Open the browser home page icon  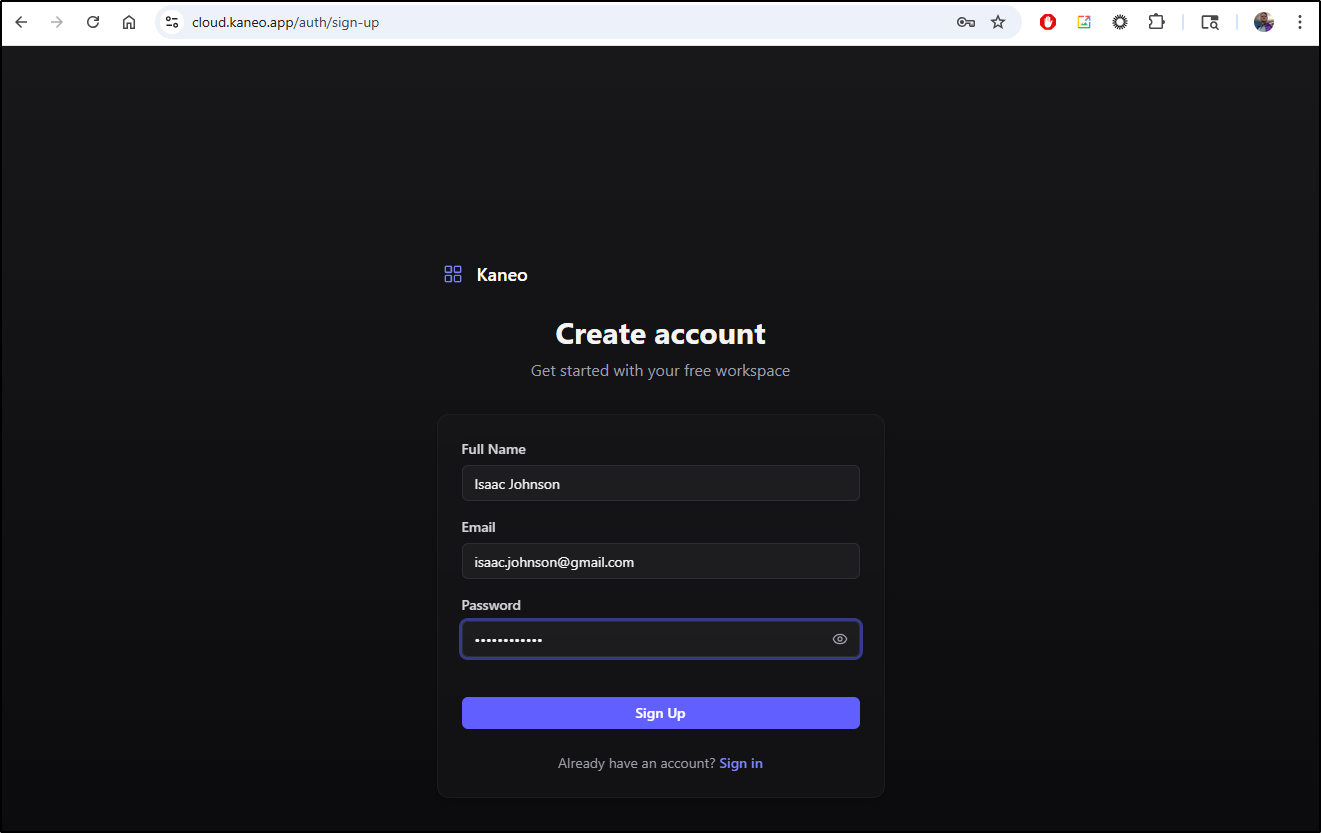(x=129, y=22)
